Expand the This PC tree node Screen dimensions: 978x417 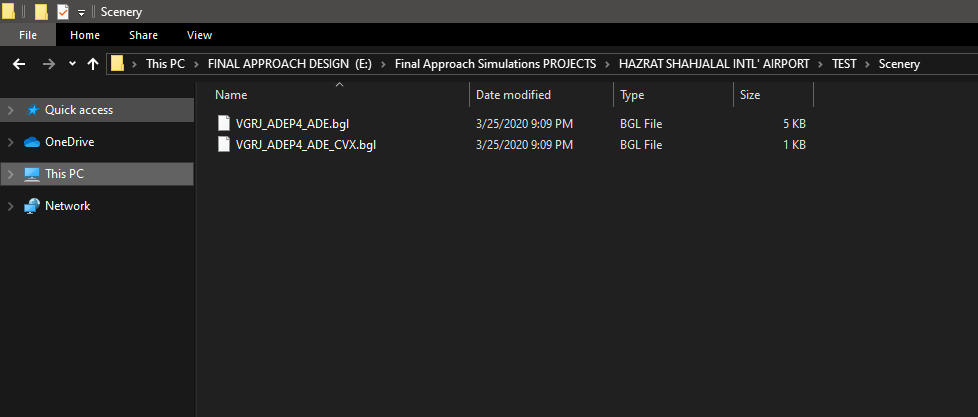point(10,174)
